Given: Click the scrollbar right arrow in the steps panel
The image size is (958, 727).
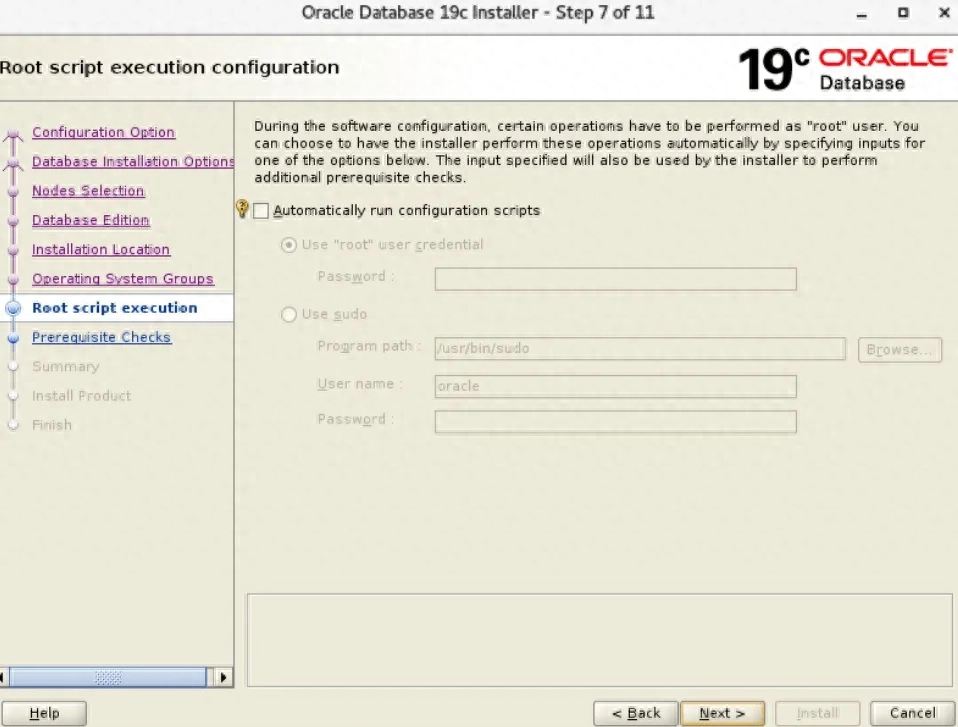Looking at the screenshot, I should pos(222,677).
